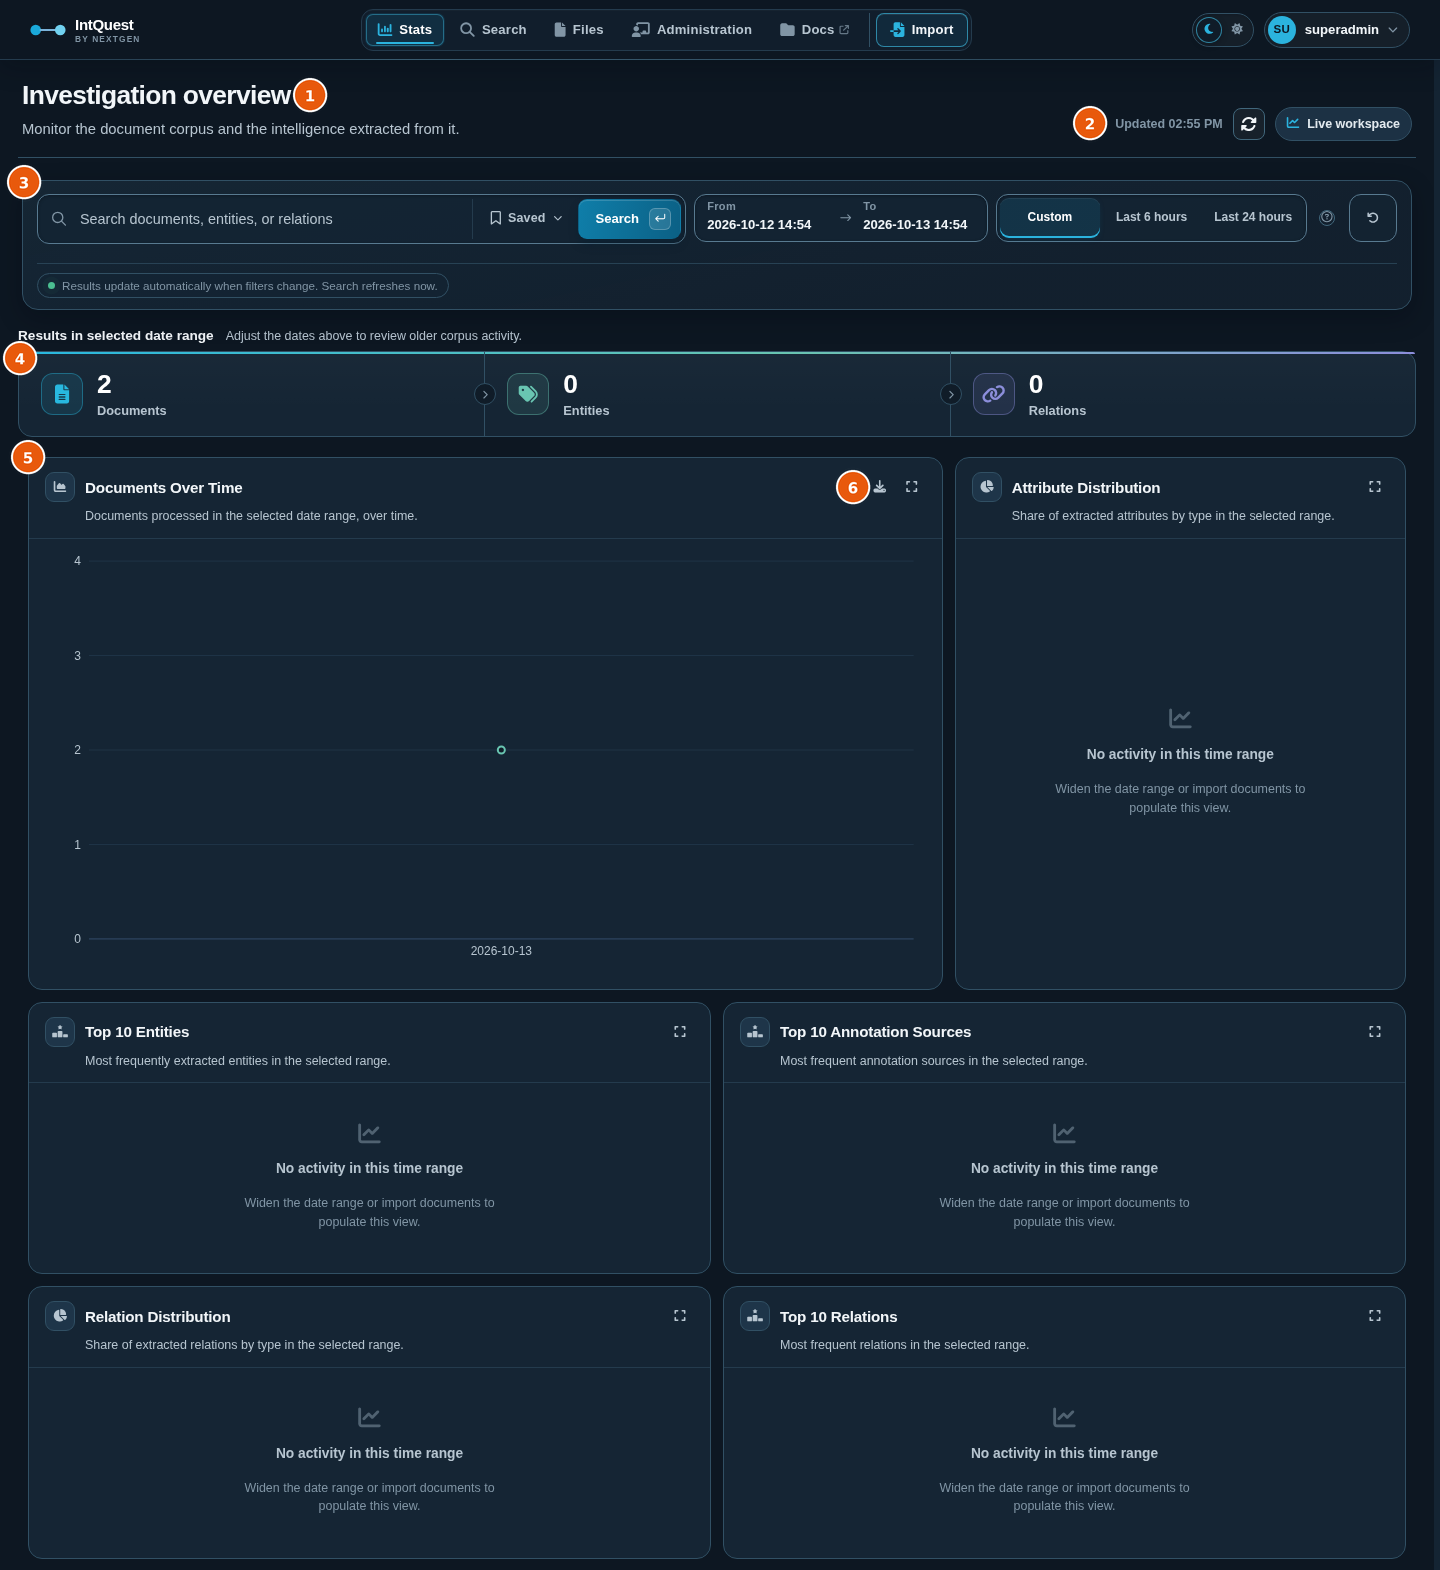Expand Top 10 Annotation Sources to fullscreen
This screenshot has width=1440, height=1570.
click(x=1375, y=1032)
